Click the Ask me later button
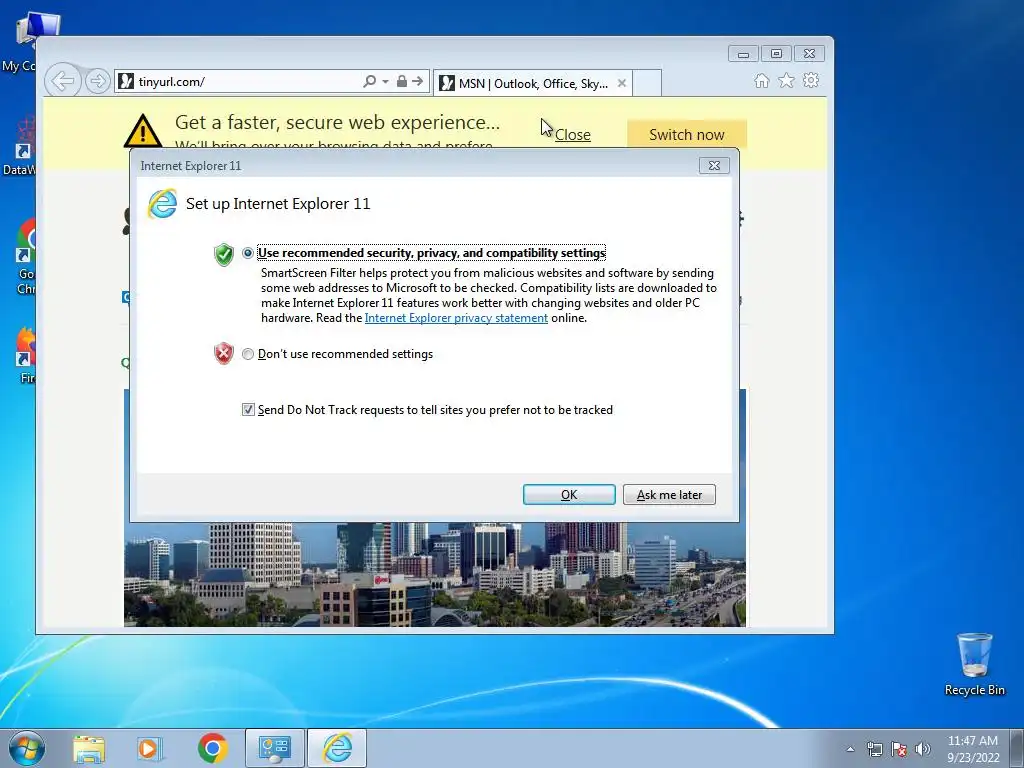 coord(669,494)
